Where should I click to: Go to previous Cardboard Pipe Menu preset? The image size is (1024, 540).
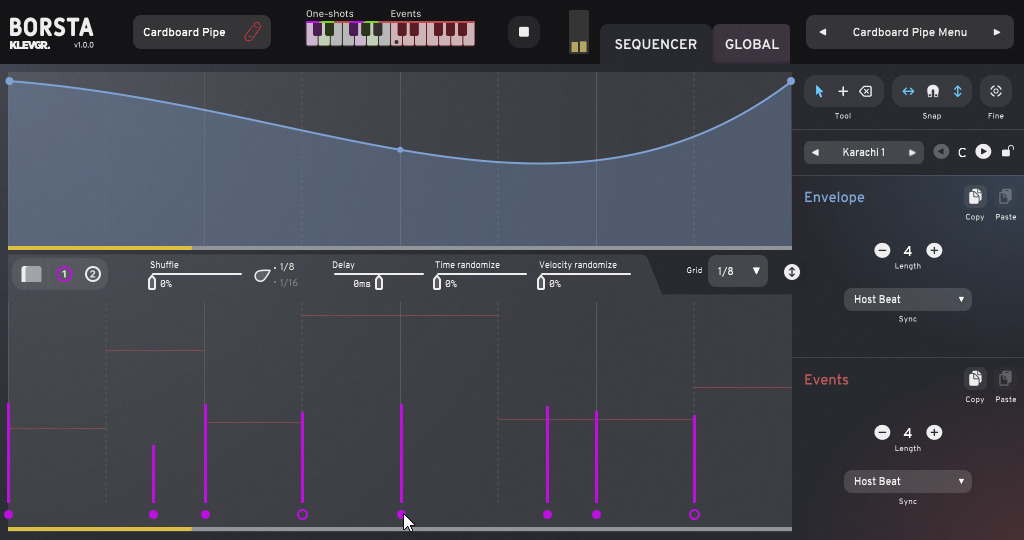[x=823, y=32]
